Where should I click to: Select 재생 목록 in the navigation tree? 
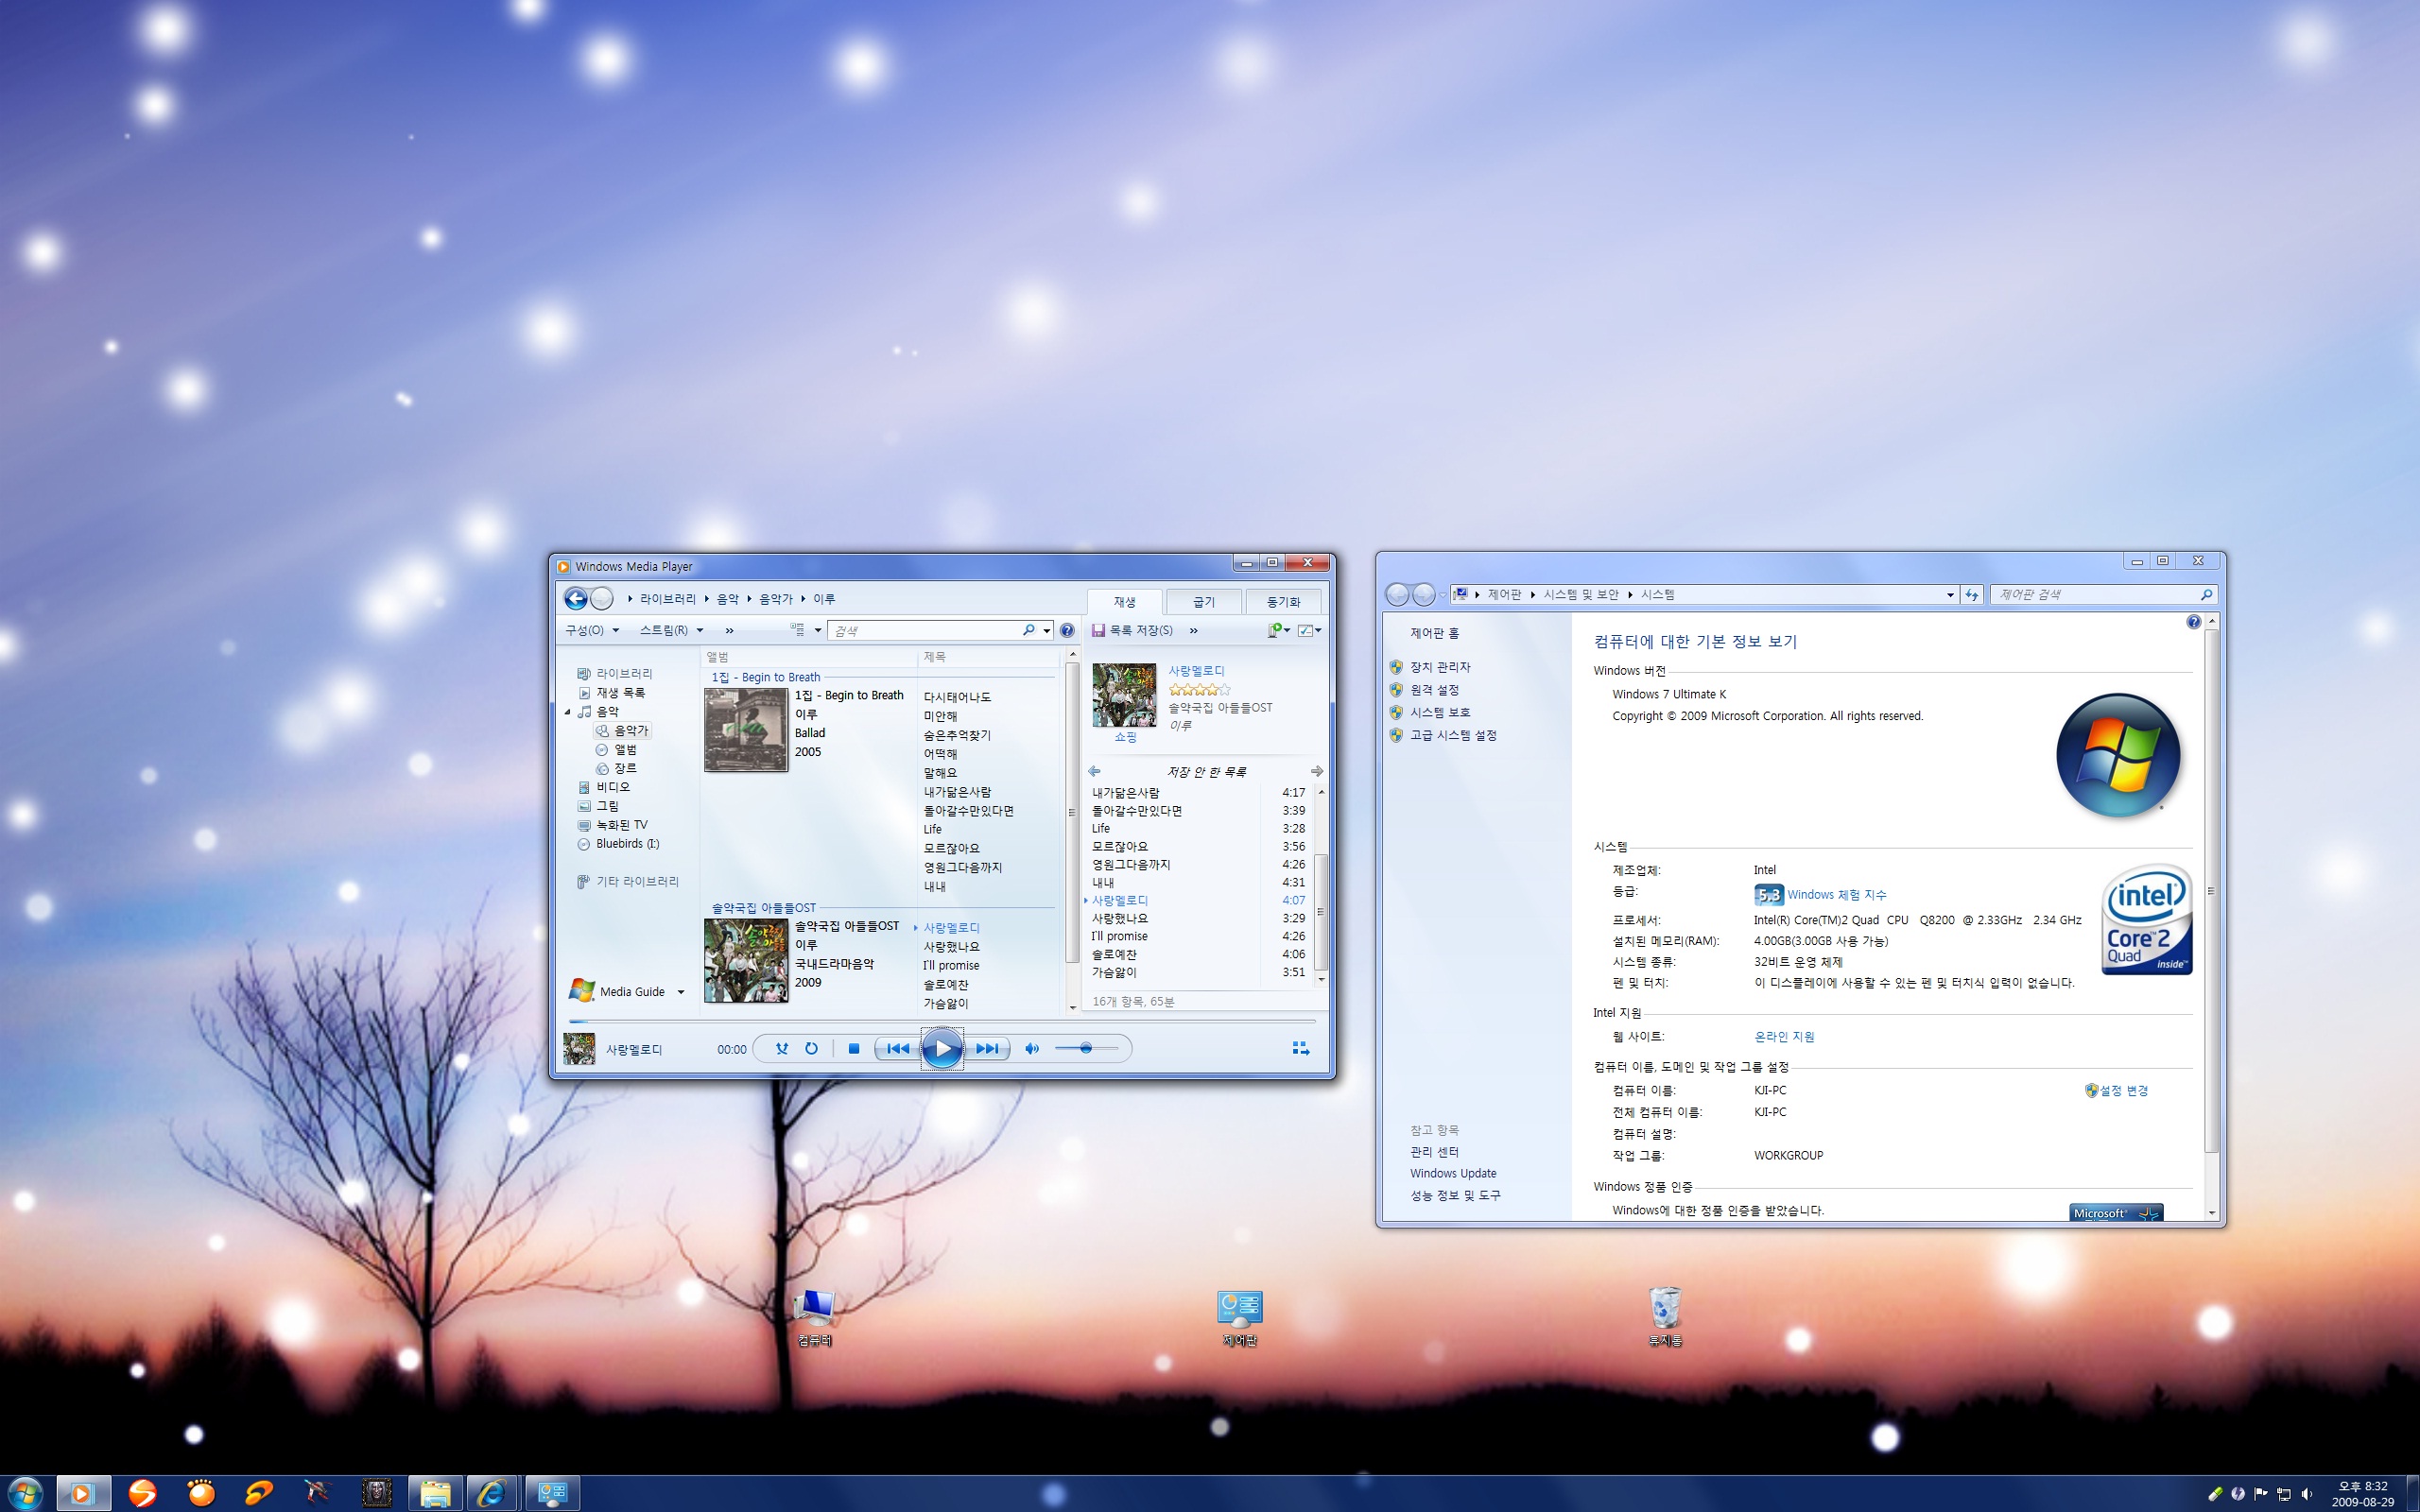[612, 692]
